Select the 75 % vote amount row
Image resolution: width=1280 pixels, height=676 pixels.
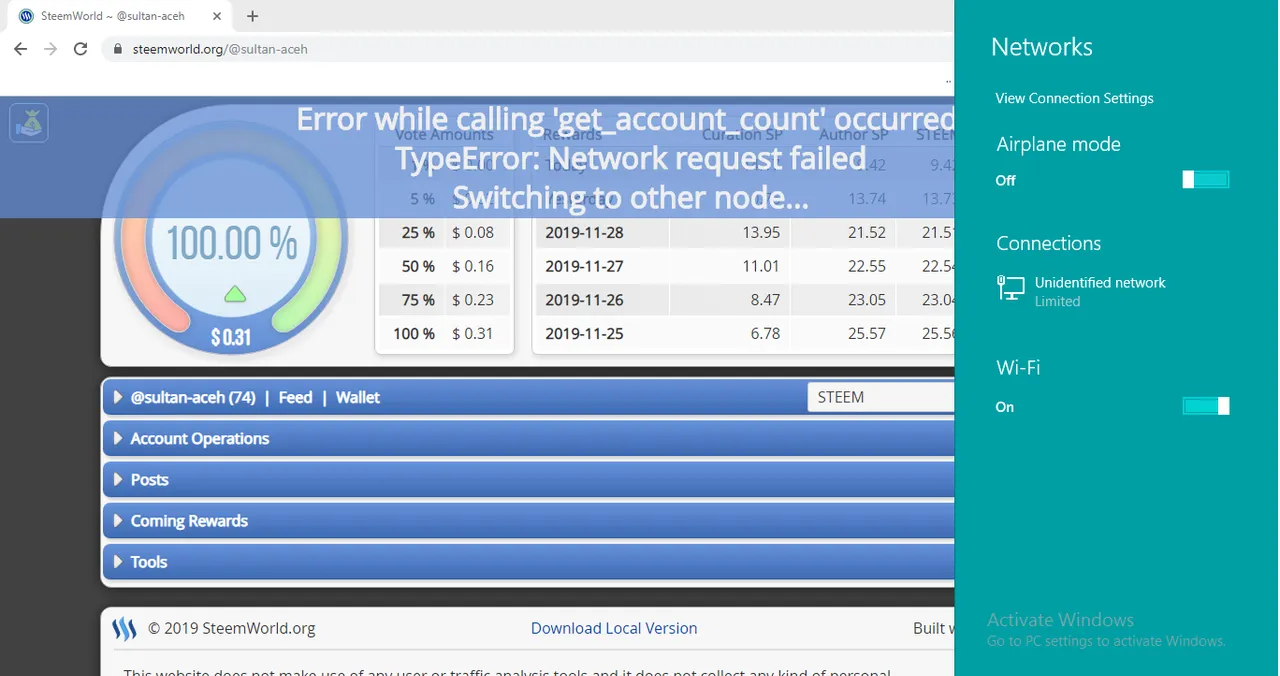point(445,300)
